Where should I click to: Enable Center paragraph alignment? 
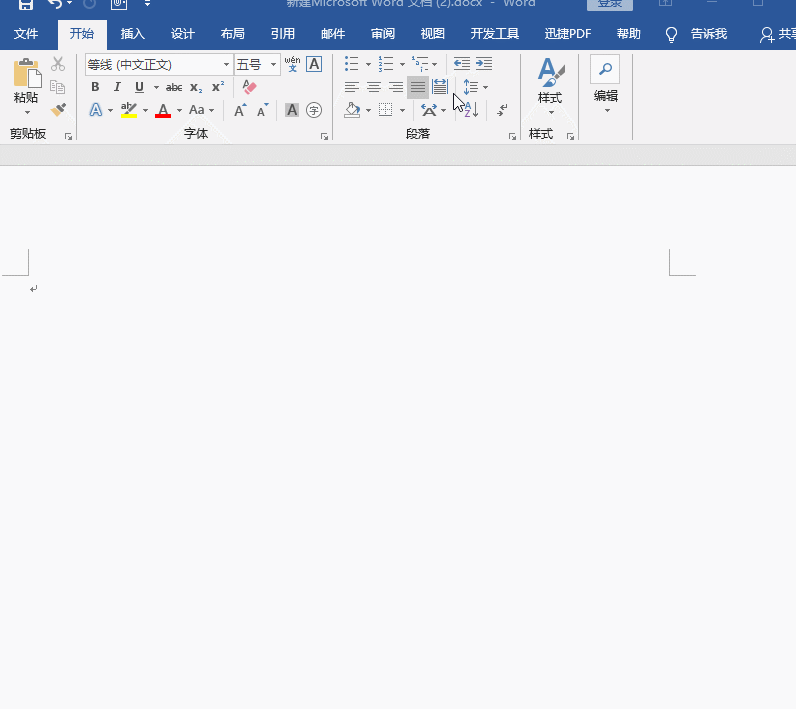(374, 87)
